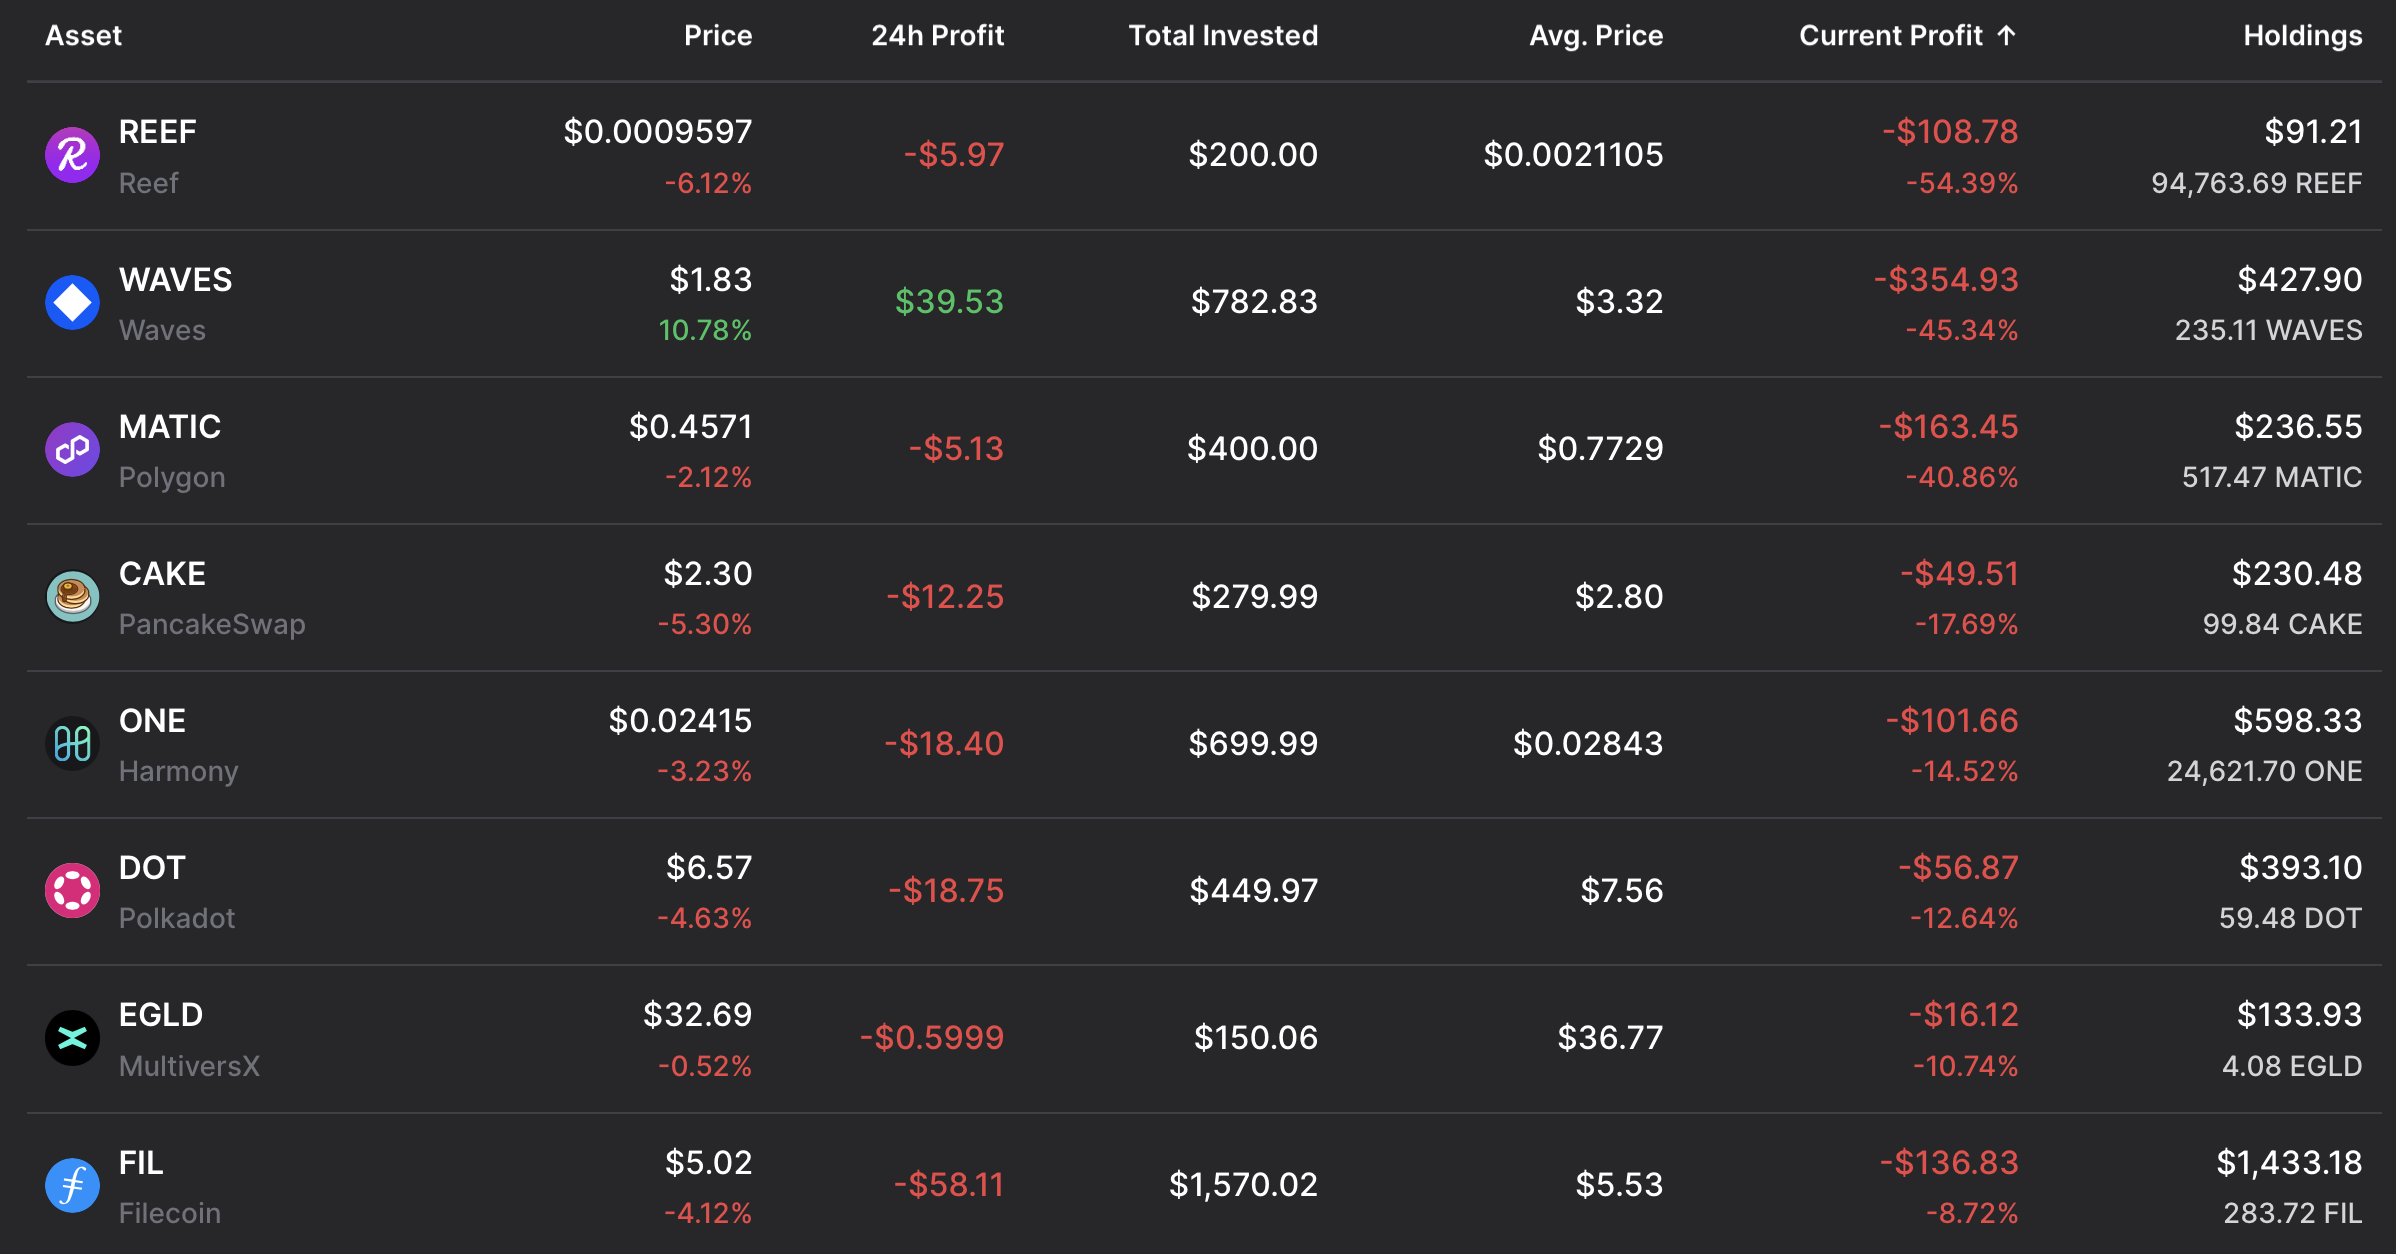Select the black EGLD MultiversX icon
This screenshot has height=1254, width=2396.
[x=72, y=1037]
